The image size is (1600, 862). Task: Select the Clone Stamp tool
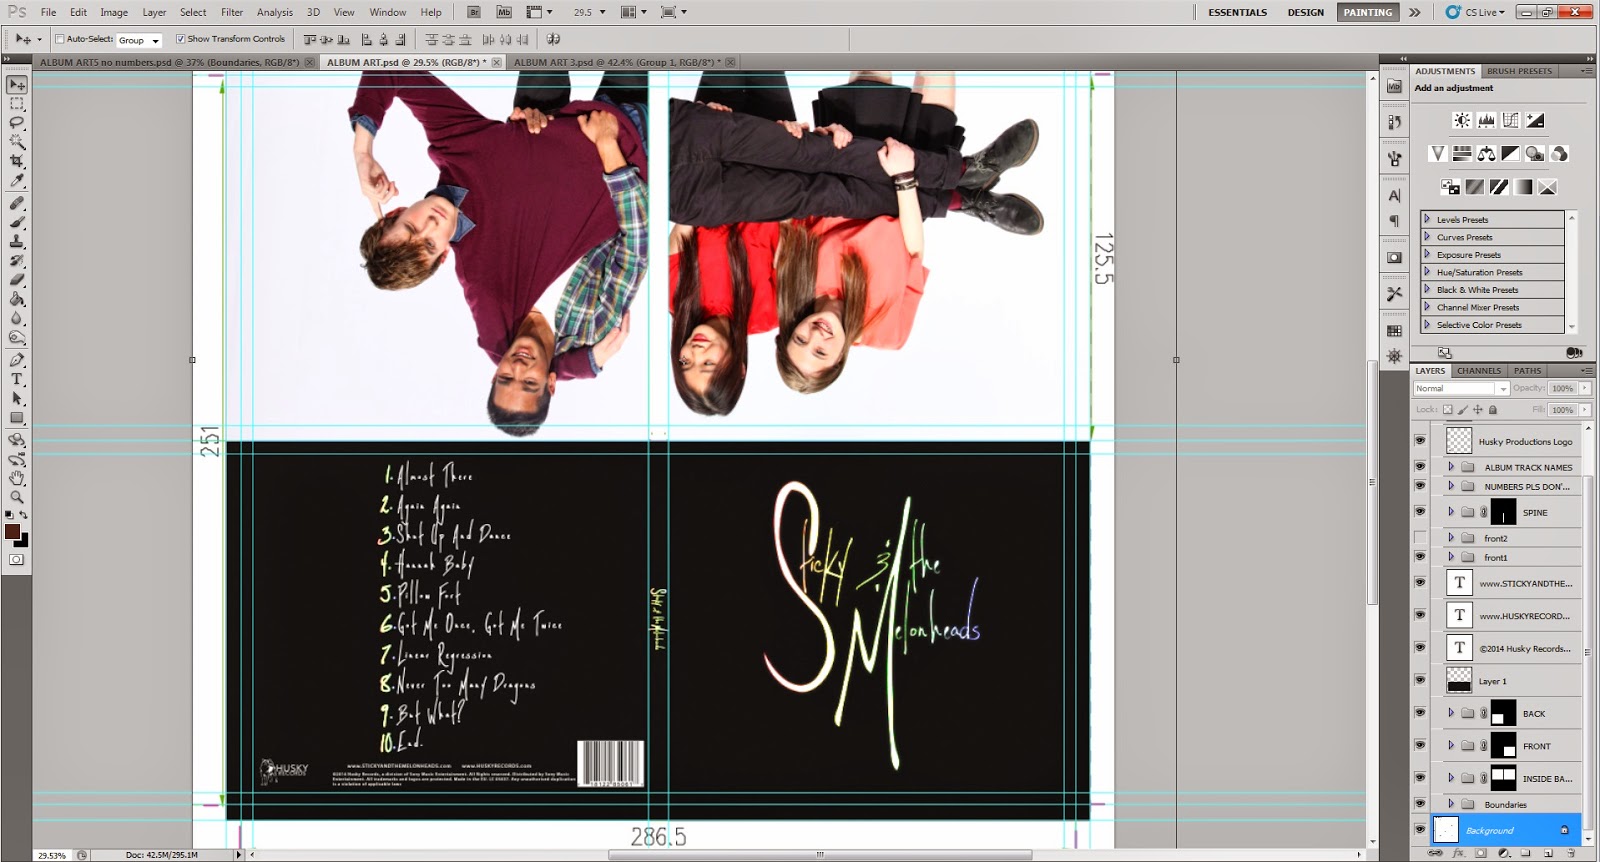coord(17,241)
